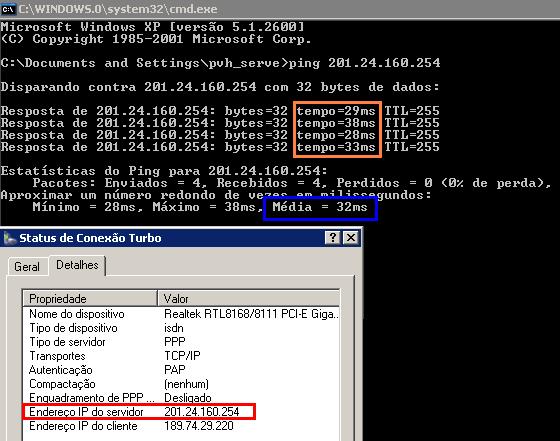Click the Média = 32ms text
The image size is (560, 441).
tap(320, 207)
